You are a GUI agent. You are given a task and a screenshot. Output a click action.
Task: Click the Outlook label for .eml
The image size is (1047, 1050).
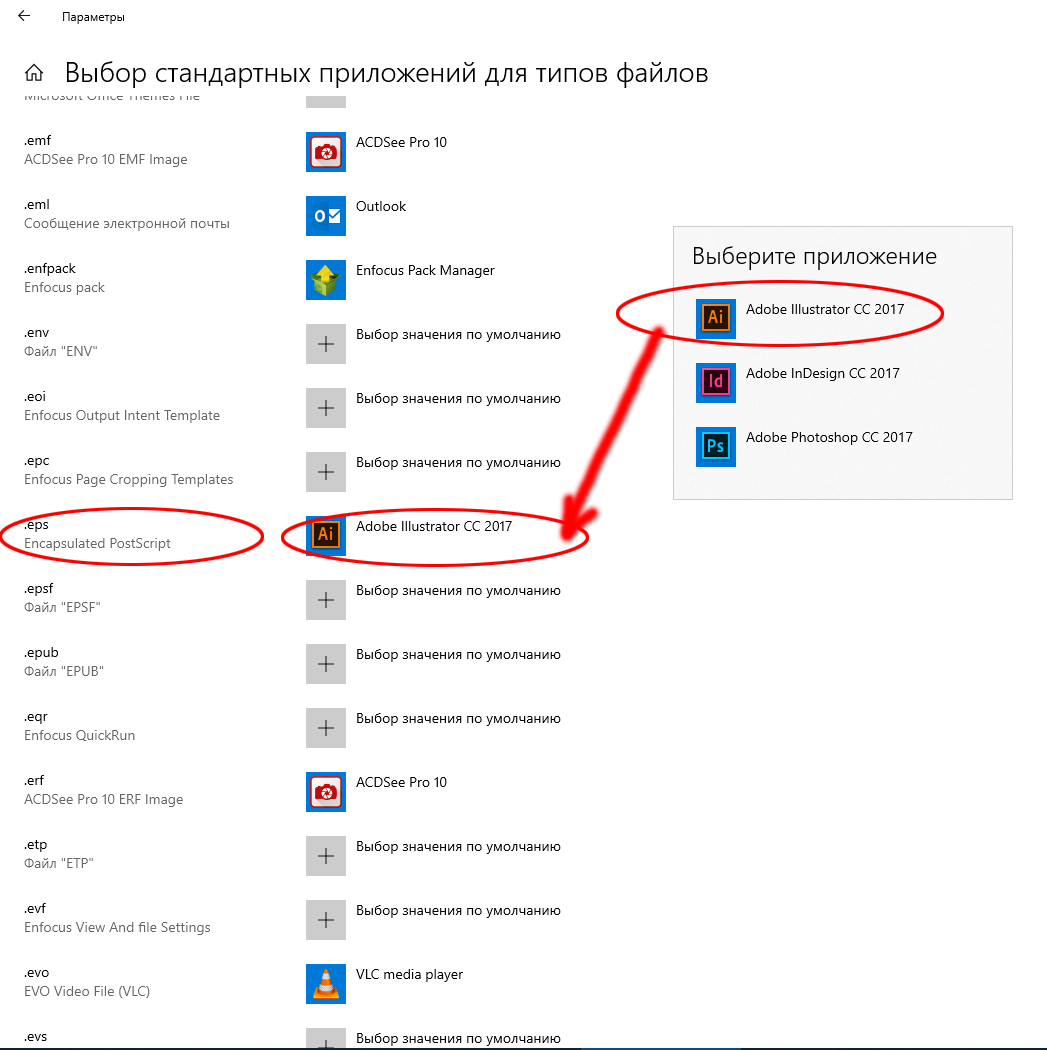point(381,206)
